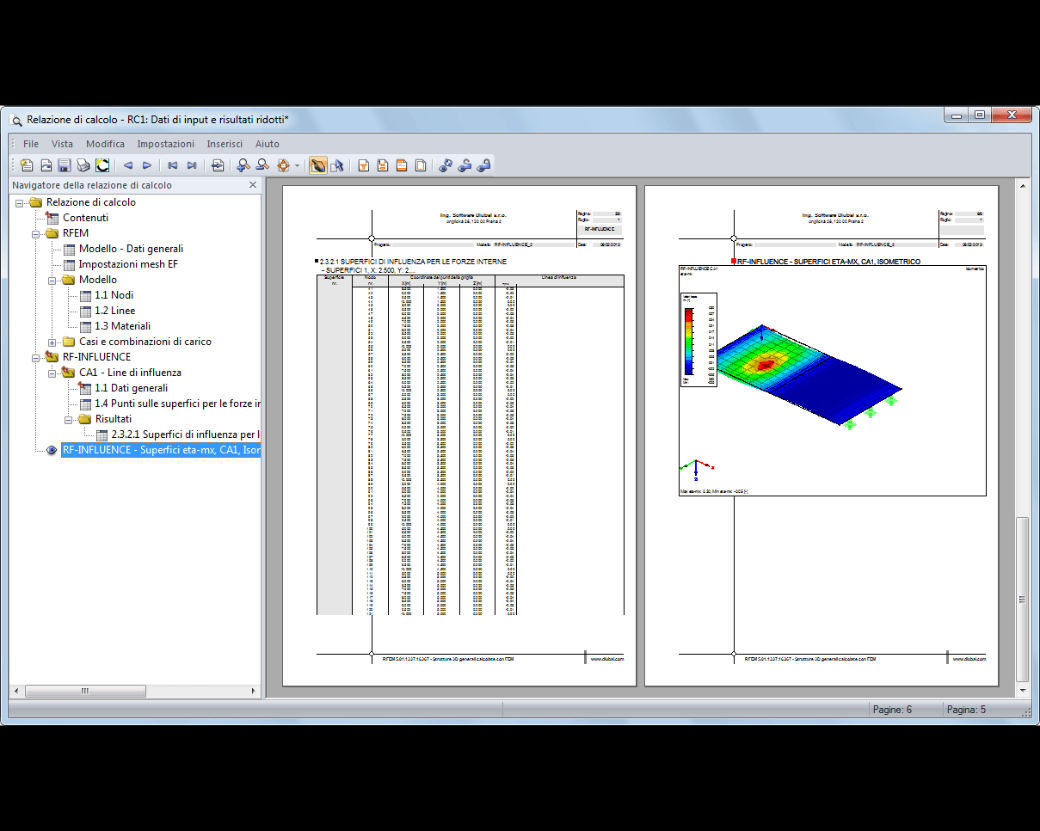Select Impostazioni mesh EF item
Screen dimensions: 1040x831
pos(128,264)
